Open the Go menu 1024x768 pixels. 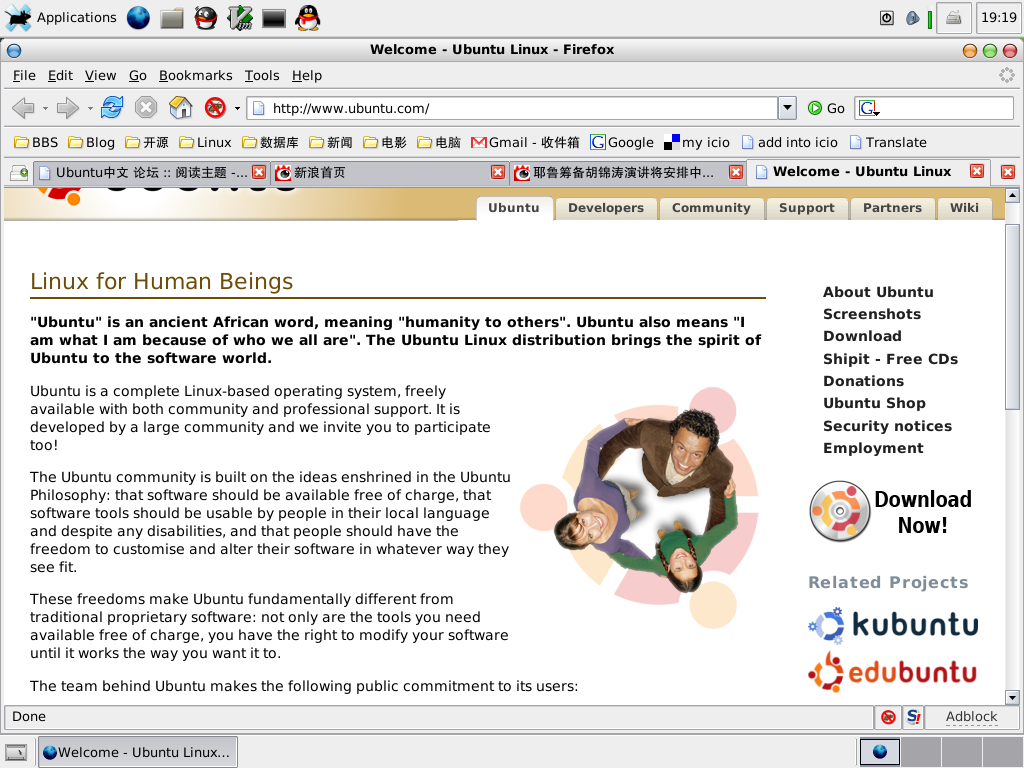click(x=137, y=76)
